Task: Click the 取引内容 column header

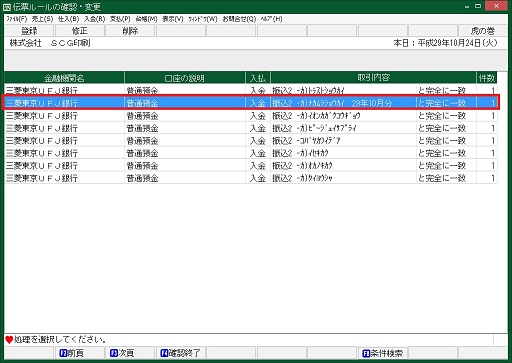Action: click(373, 78)
